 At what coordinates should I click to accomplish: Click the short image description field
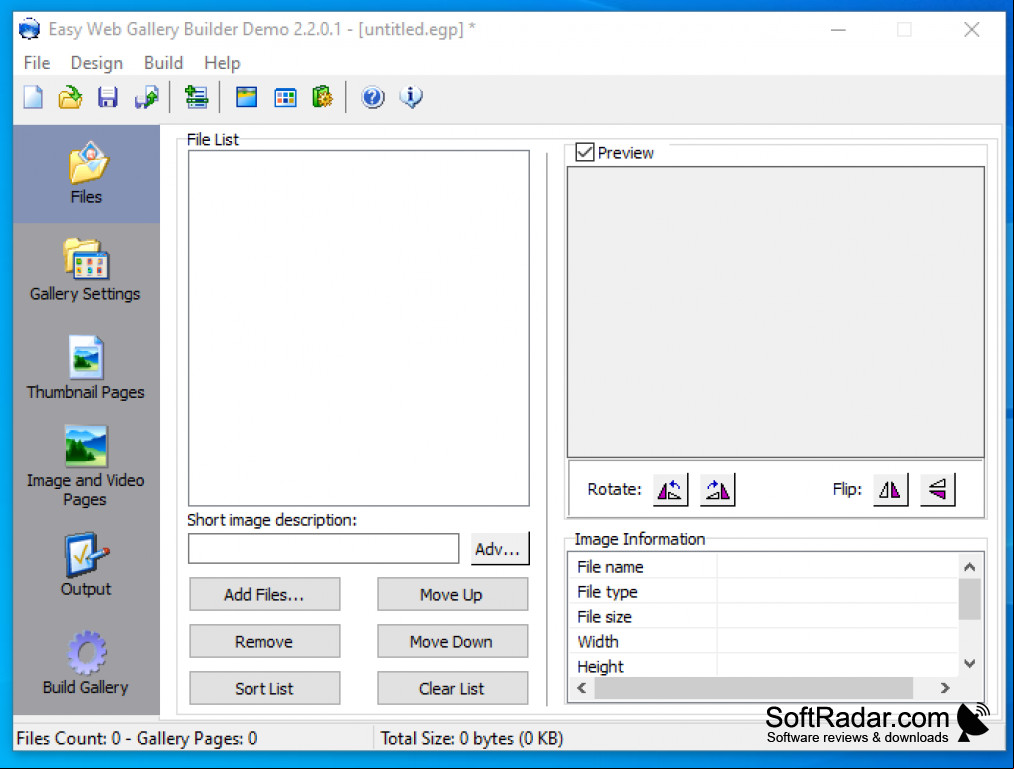click(323, 549)
